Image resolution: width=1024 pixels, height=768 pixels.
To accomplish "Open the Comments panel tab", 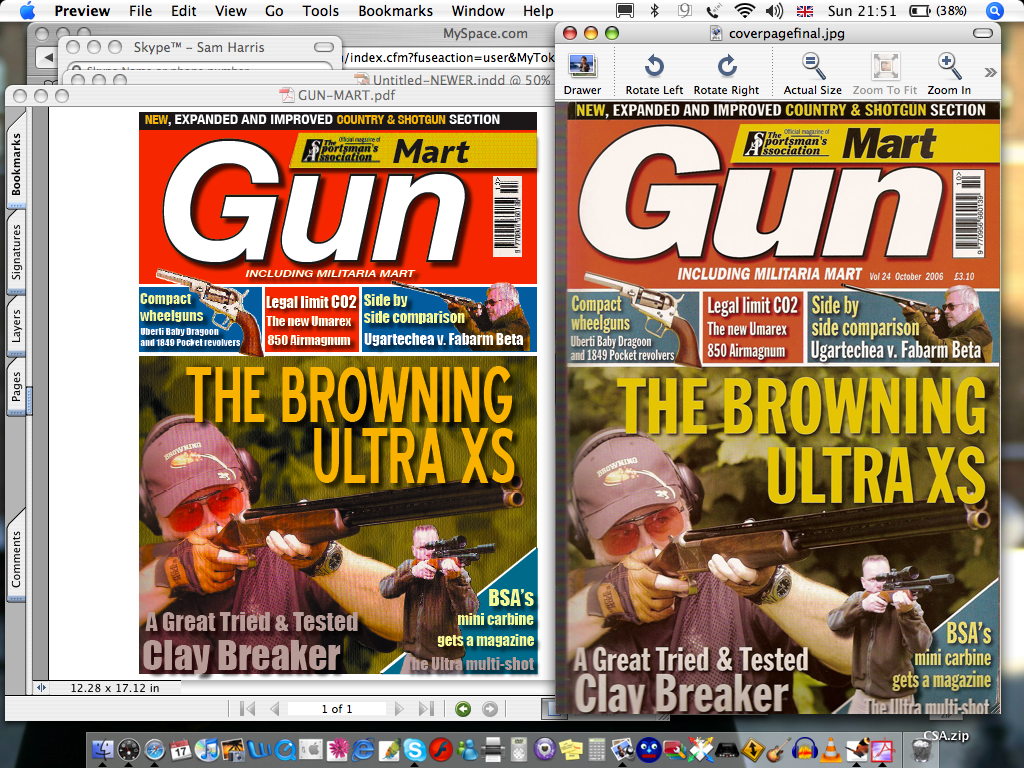I will (x=16, y=558).
